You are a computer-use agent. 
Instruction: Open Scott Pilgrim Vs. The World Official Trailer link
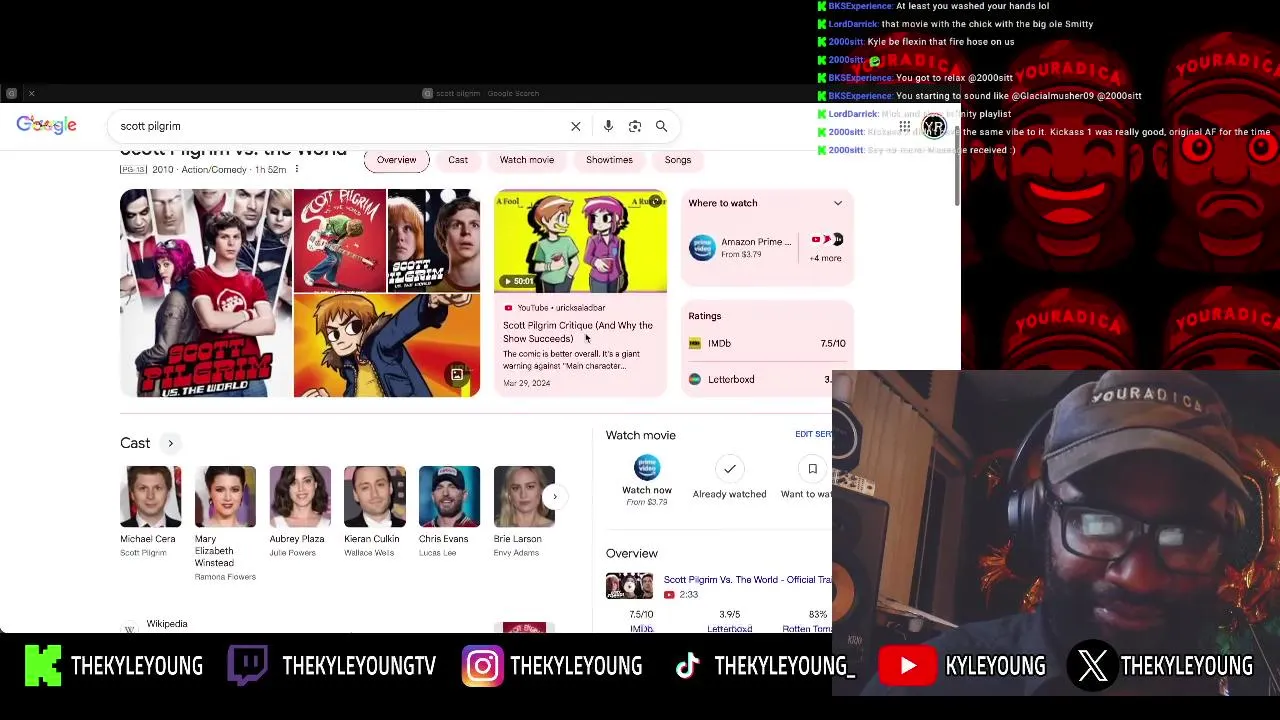coord(747,580)
